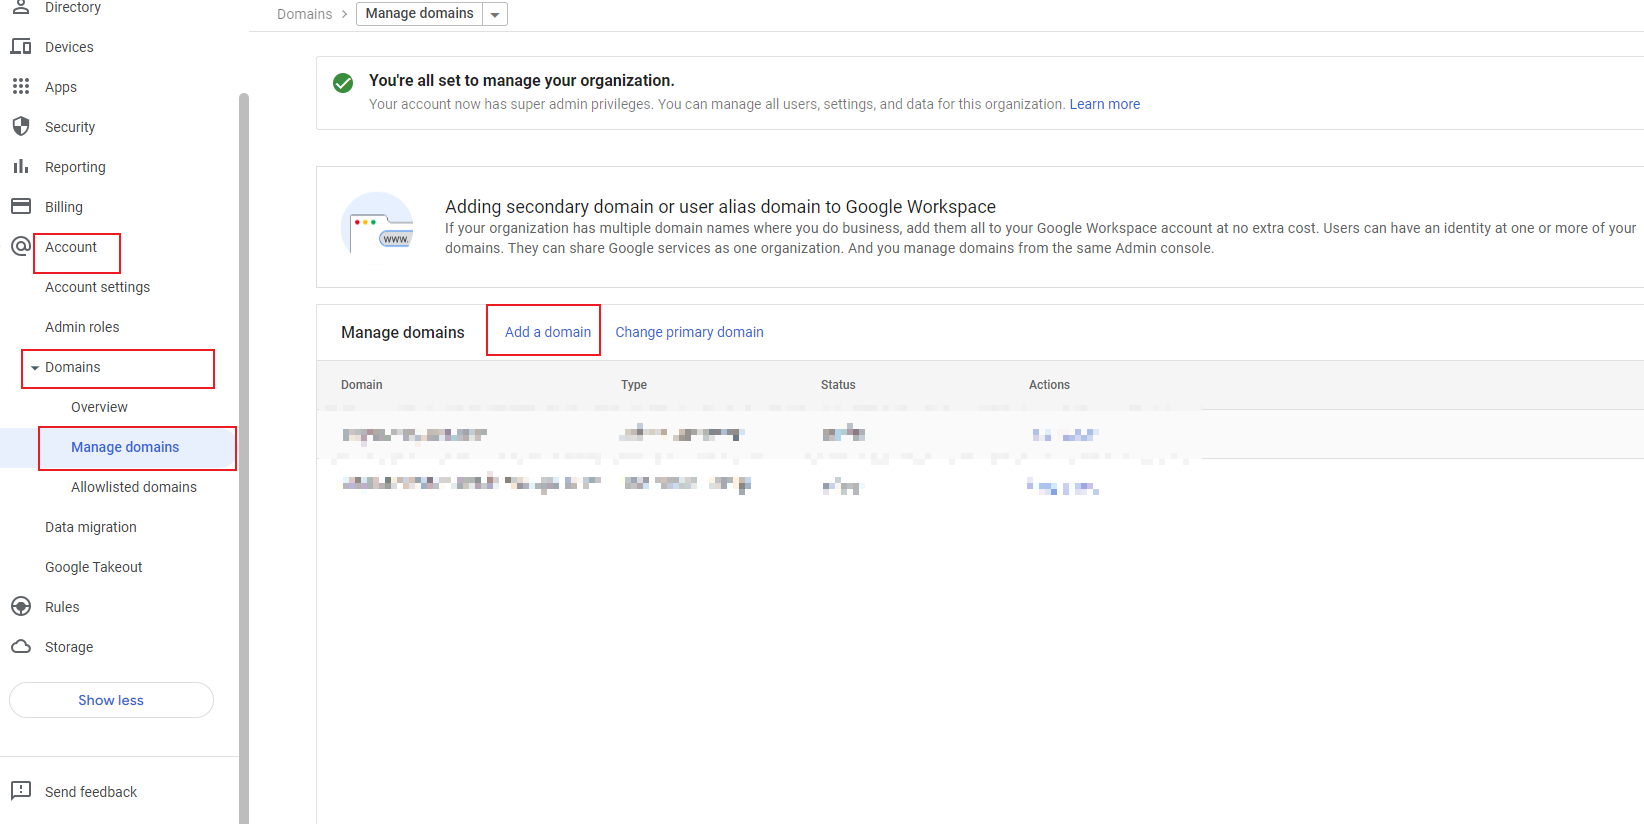Click the Adding secondary domain heading

[x=720, y=207]
